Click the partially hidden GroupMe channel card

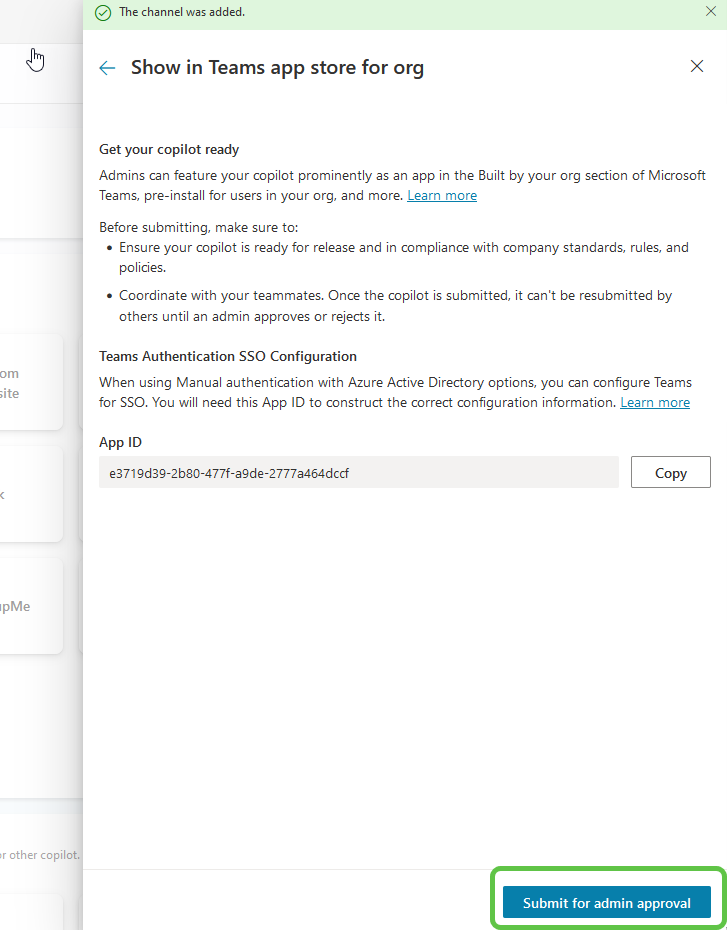click(x=30, y=606)
